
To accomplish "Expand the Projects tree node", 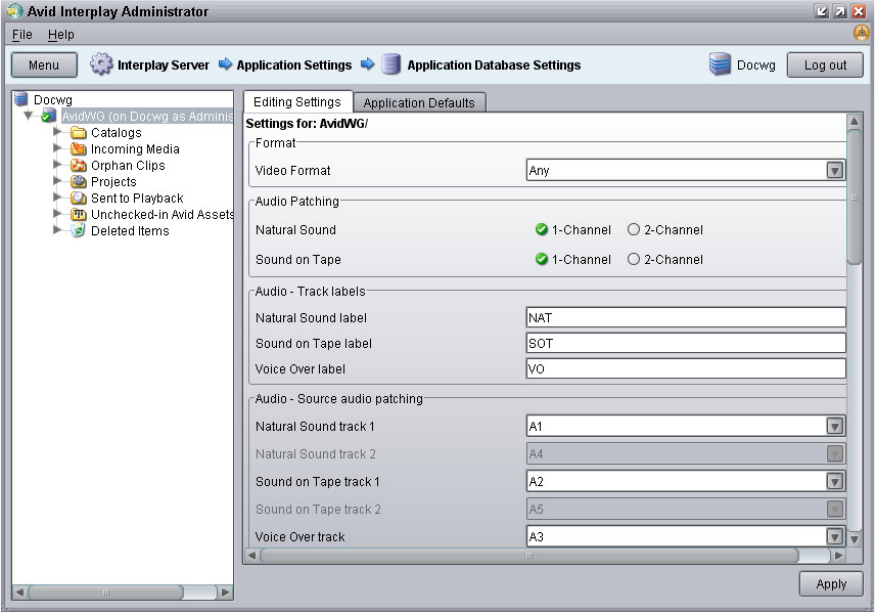I will tap(59, 182).
